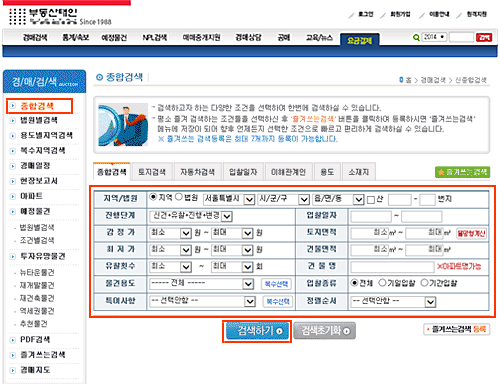Click the header search input box

click(x=461, y=37)
